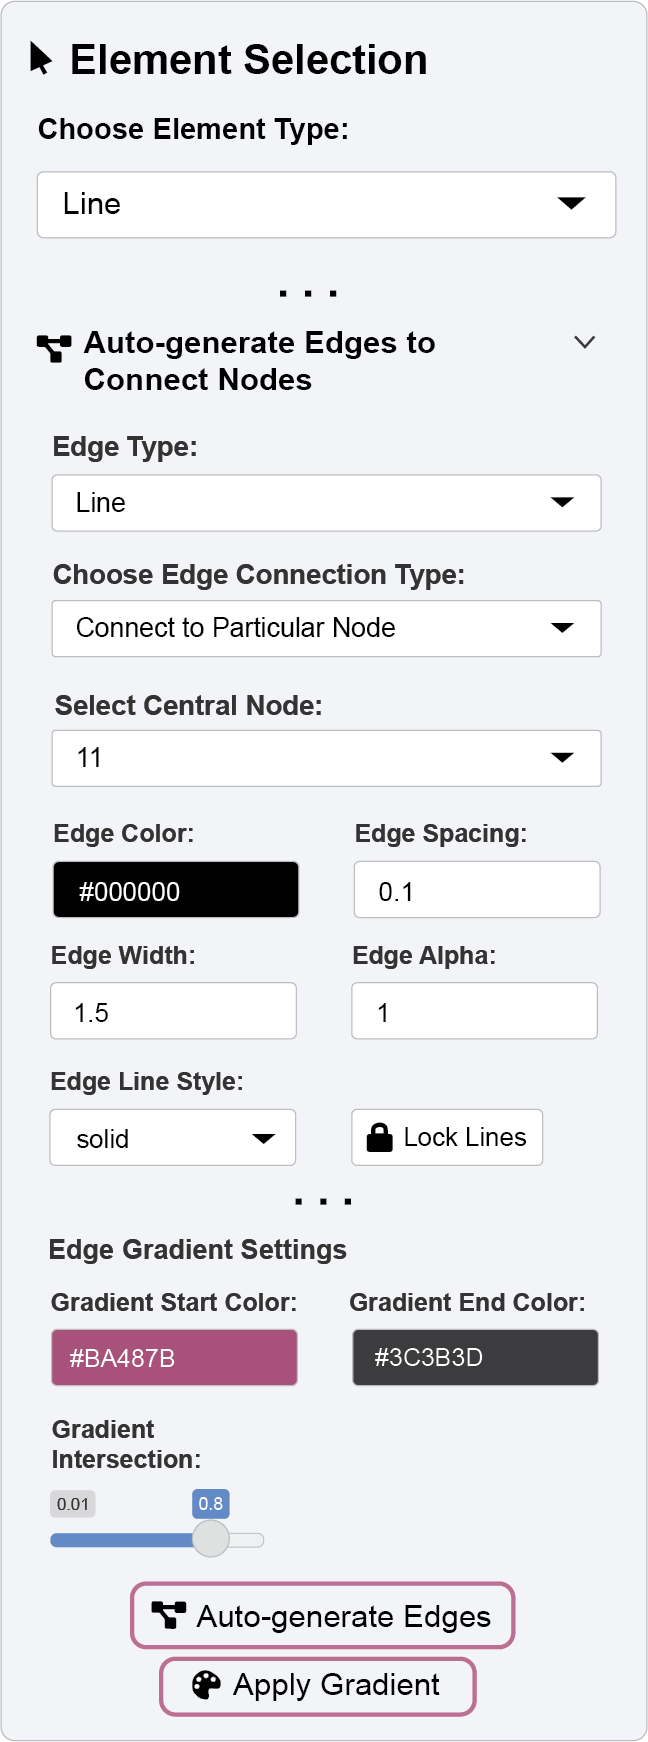Open the Edge Line Style dropdown
Viewport: 648px width, 1742px height.
click(173, 1138)
